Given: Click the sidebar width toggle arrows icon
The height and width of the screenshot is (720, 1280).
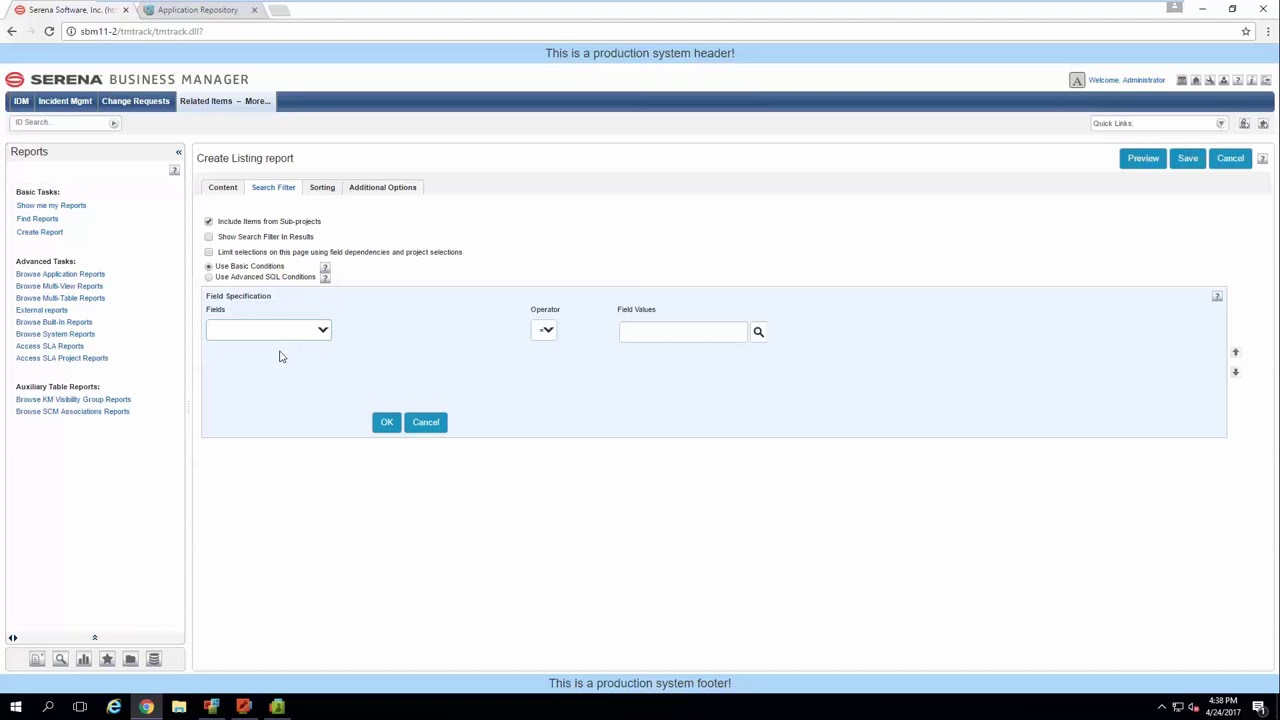Looking at the screenshot, I should coord(13,638).
